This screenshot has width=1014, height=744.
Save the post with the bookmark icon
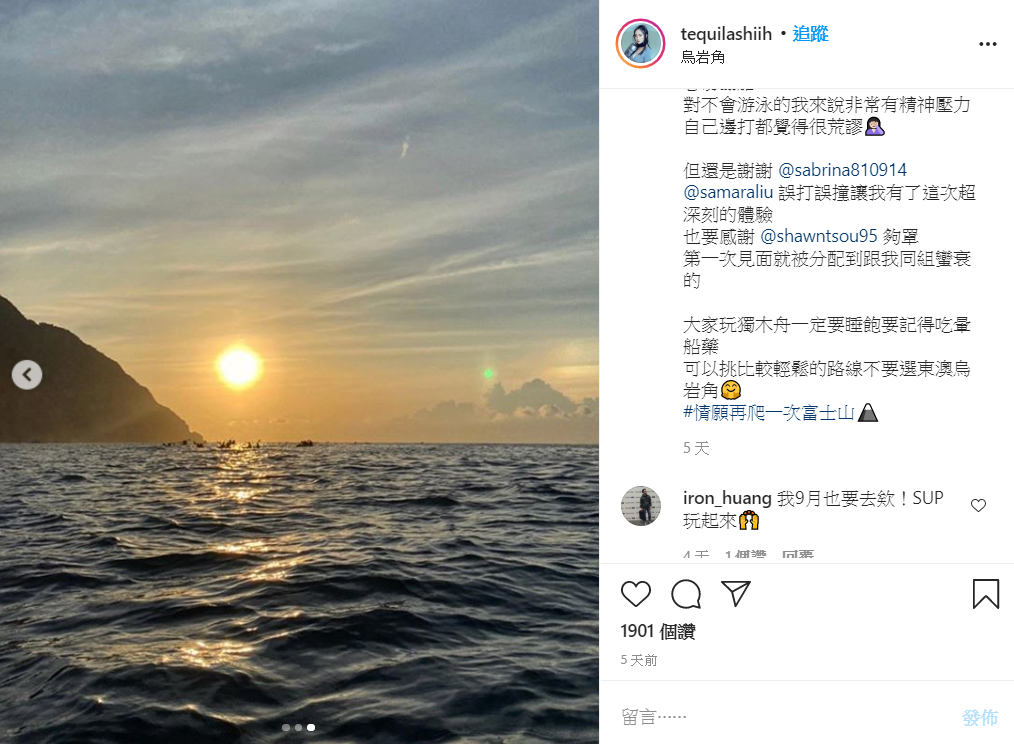coord(986,593)
